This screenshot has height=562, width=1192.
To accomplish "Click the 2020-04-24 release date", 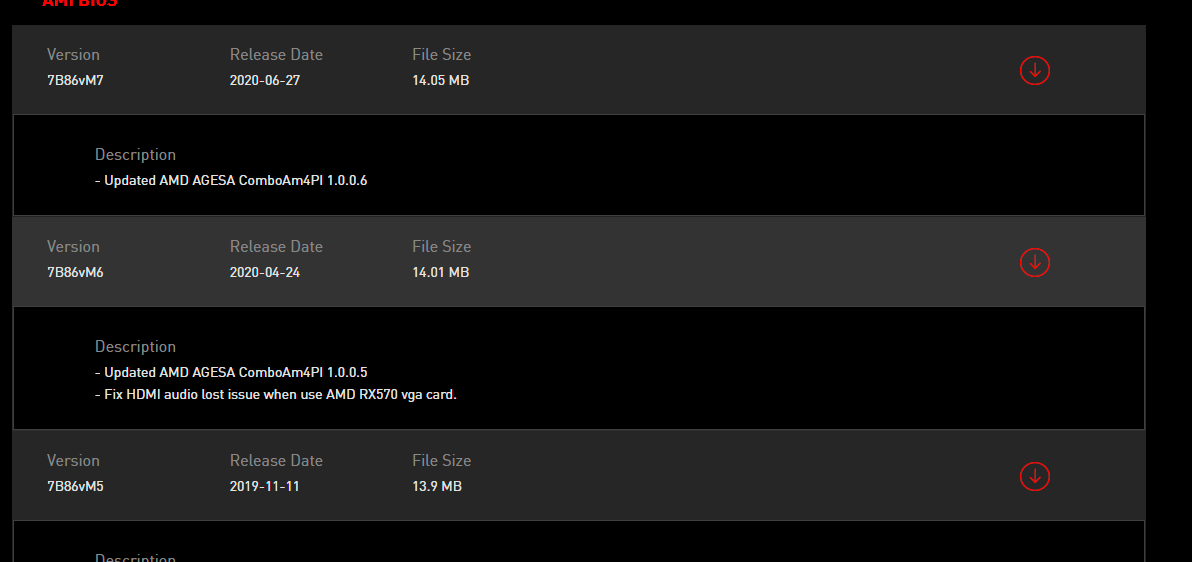I will (265, 272).
